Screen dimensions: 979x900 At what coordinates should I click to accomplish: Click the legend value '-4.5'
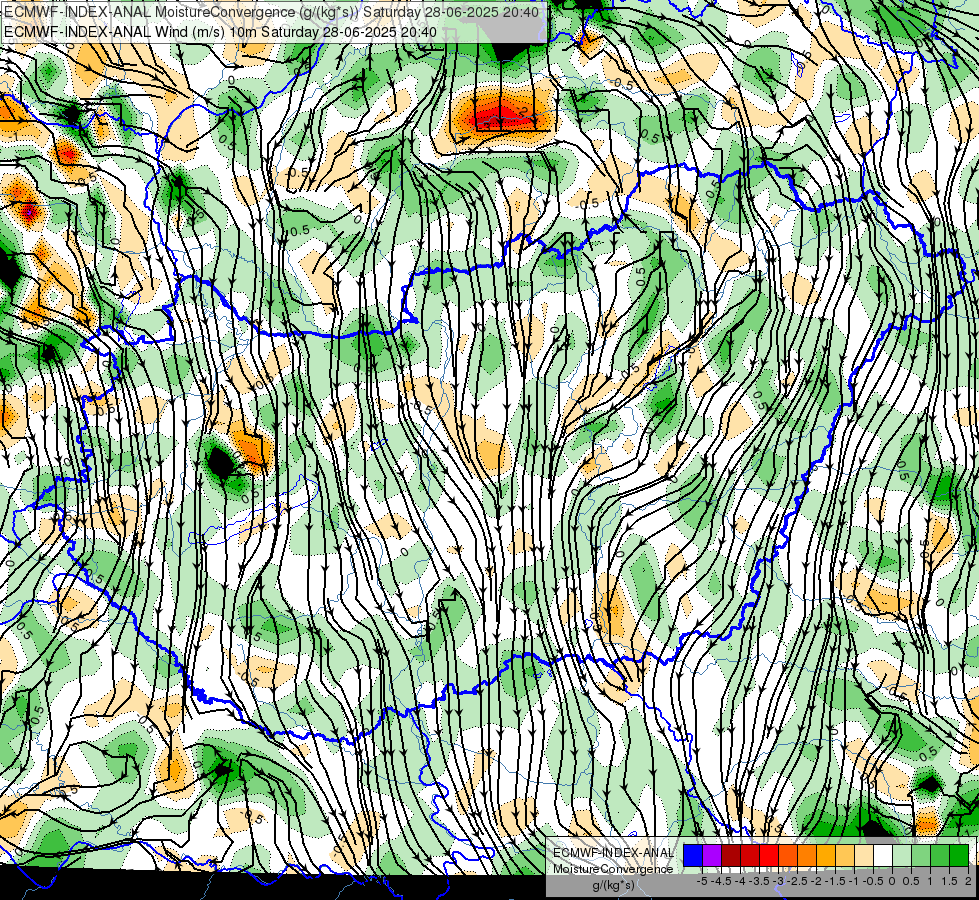pos(721,881)
